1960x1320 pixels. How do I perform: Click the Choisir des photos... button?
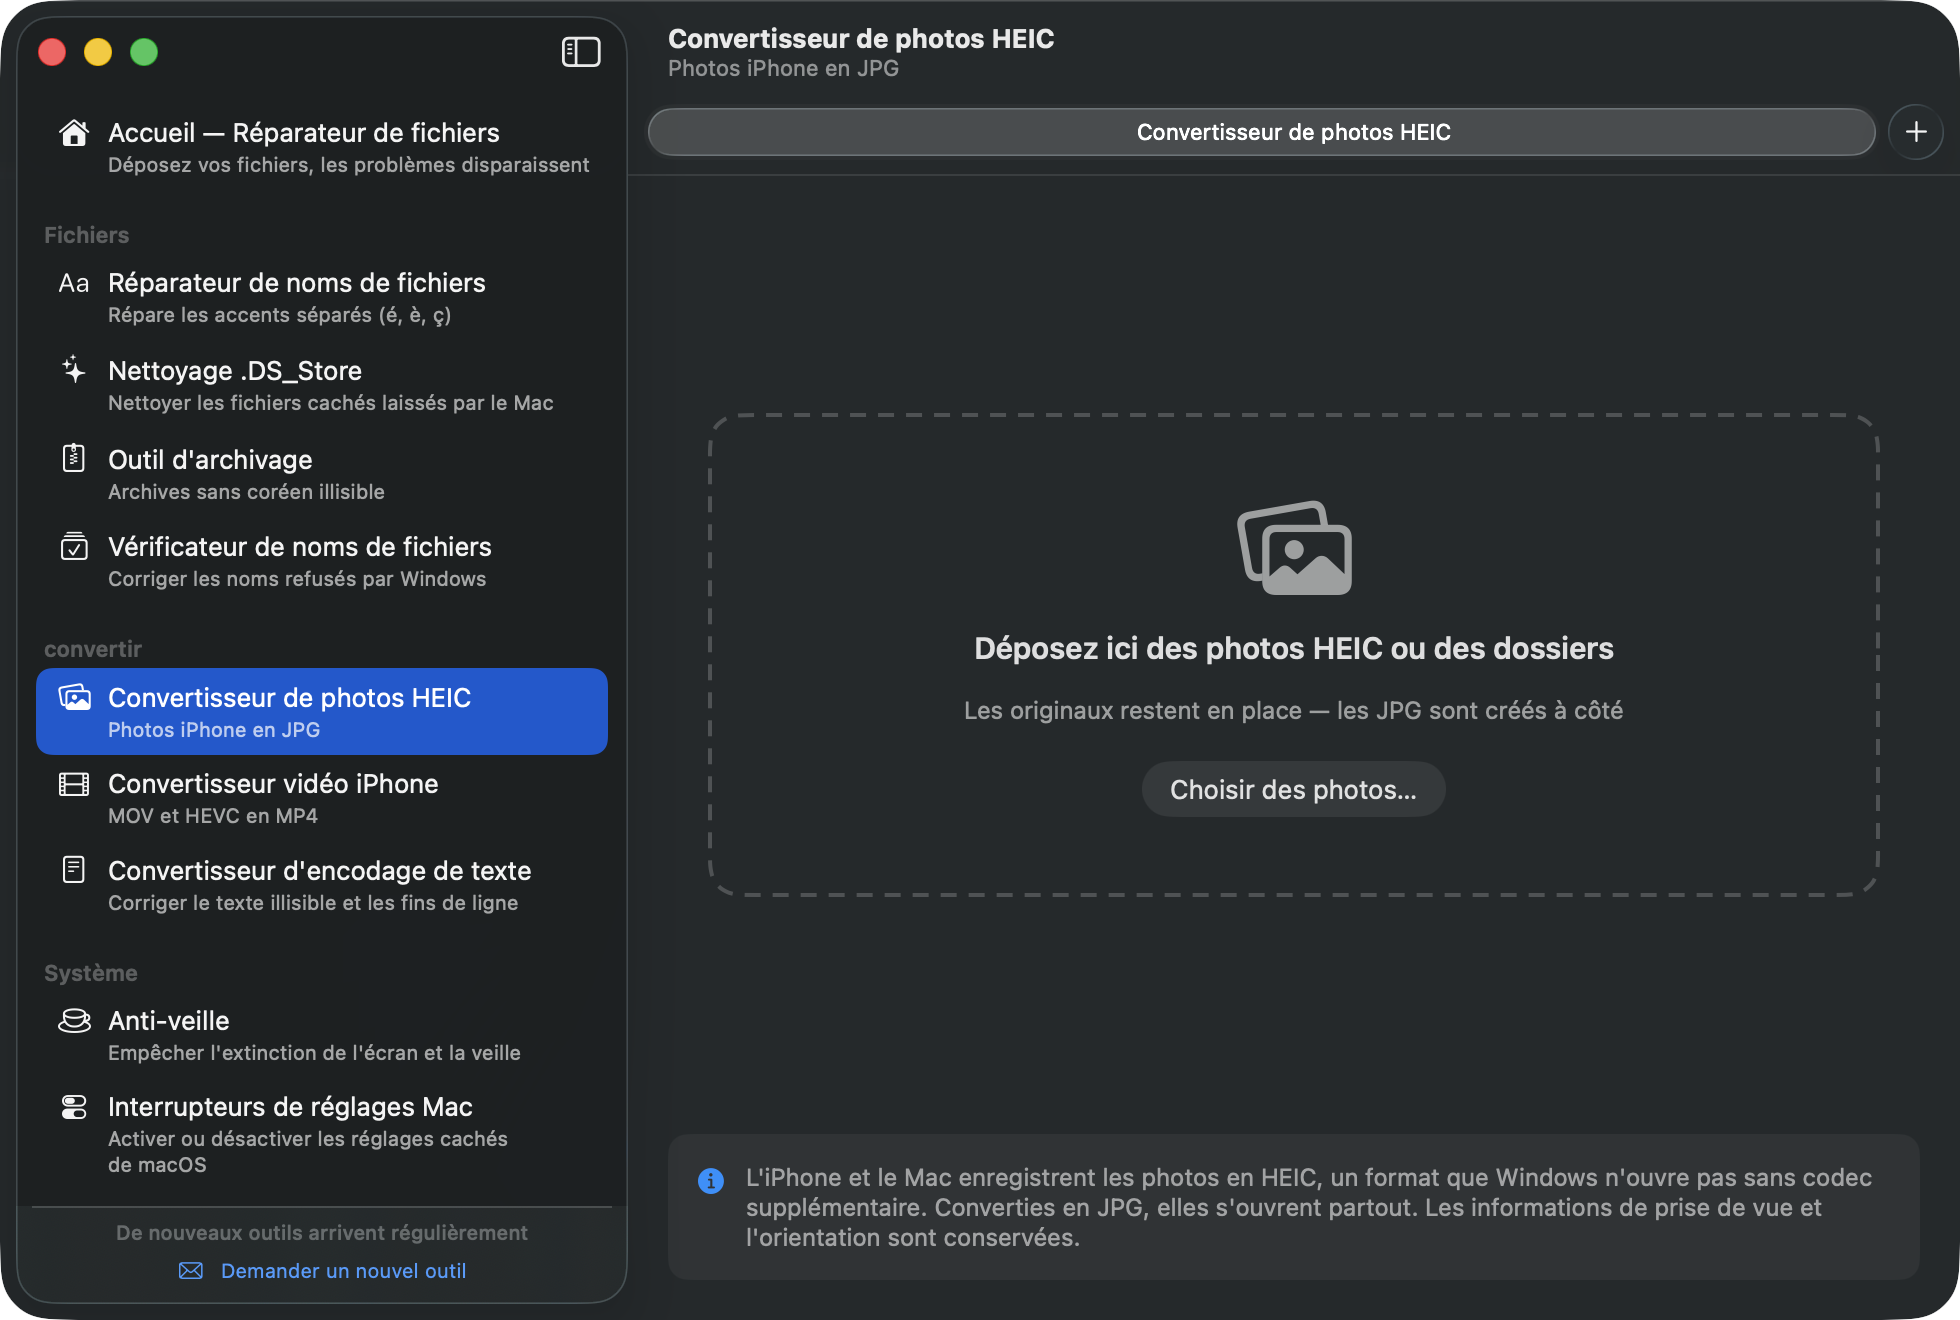[x=1294, y=790]
